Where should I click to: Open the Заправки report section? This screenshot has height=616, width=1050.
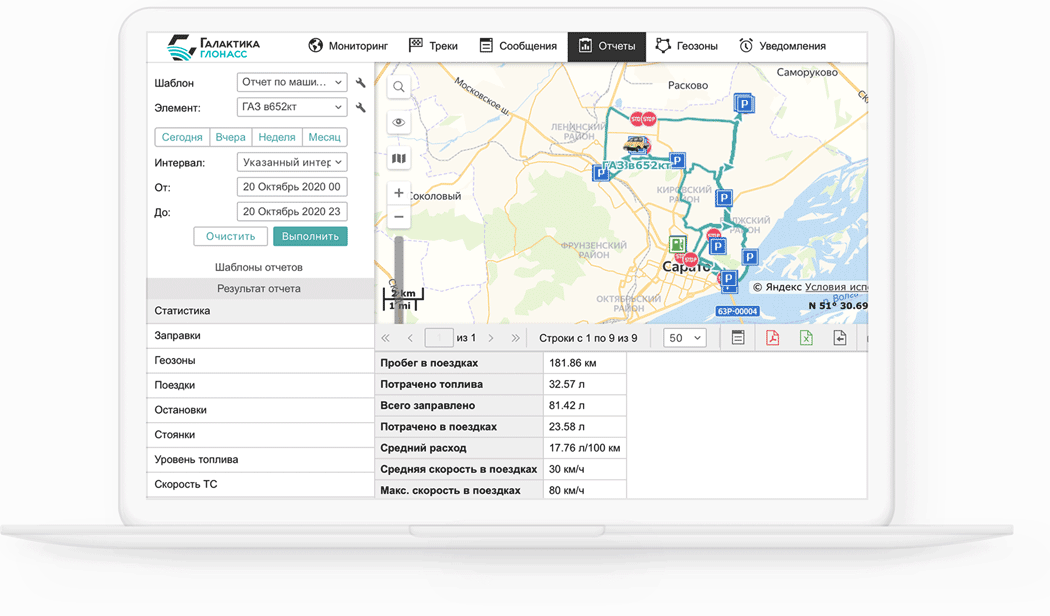point(260,335)
